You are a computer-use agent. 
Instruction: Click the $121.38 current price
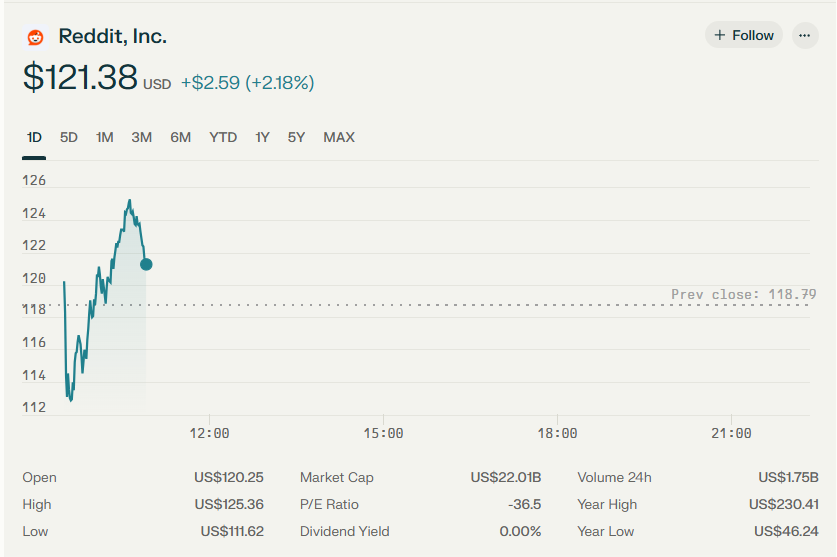point(80,77)
